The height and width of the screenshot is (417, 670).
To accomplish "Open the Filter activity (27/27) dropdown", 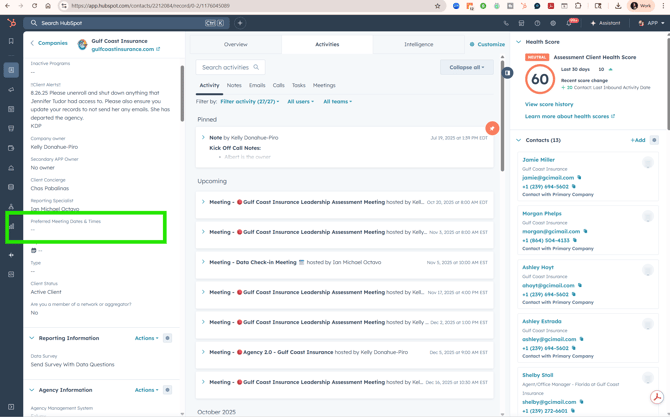I will (x=250, y=101).
